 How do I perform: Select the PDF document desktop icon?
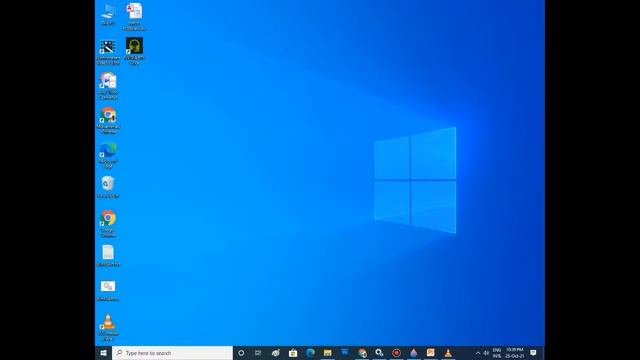tap(134, 17)
